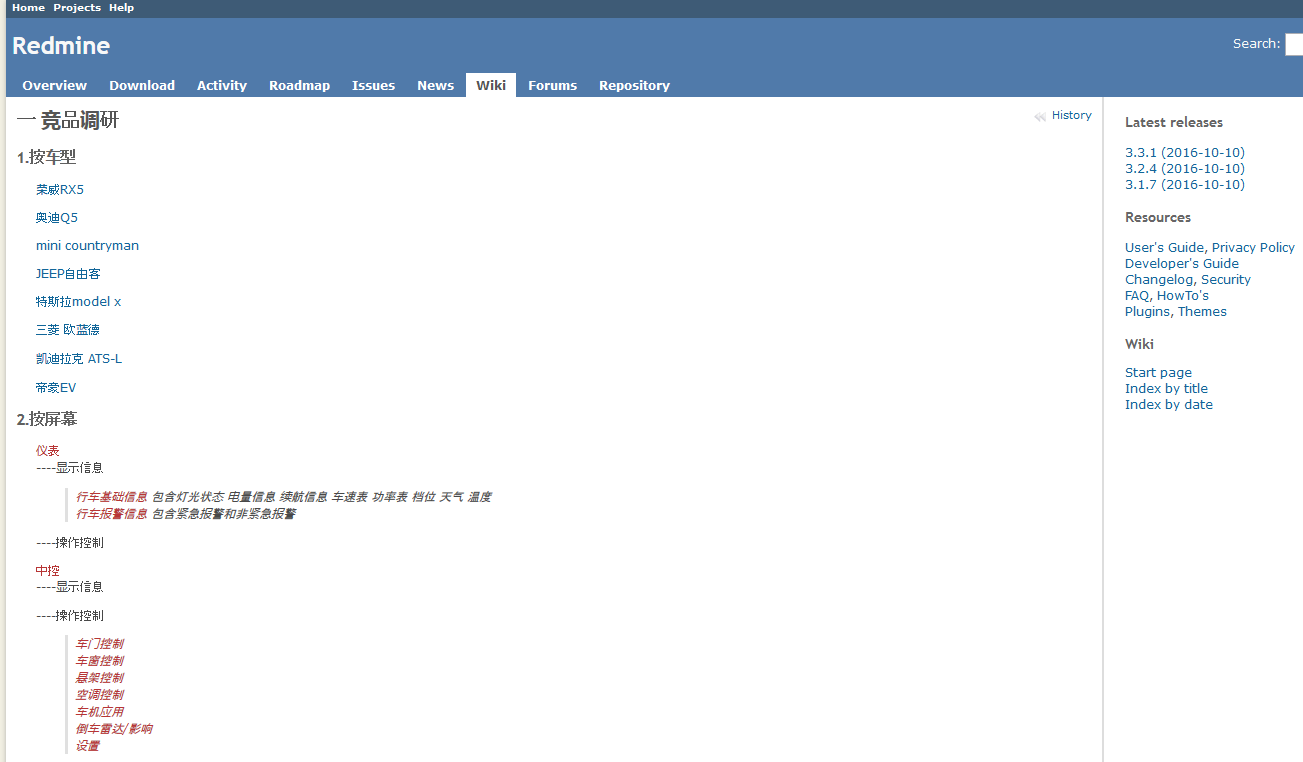Screen dimensions: 1303x762
Task: Click the Latest releases sidebar heading
Action: (1174, 122)
